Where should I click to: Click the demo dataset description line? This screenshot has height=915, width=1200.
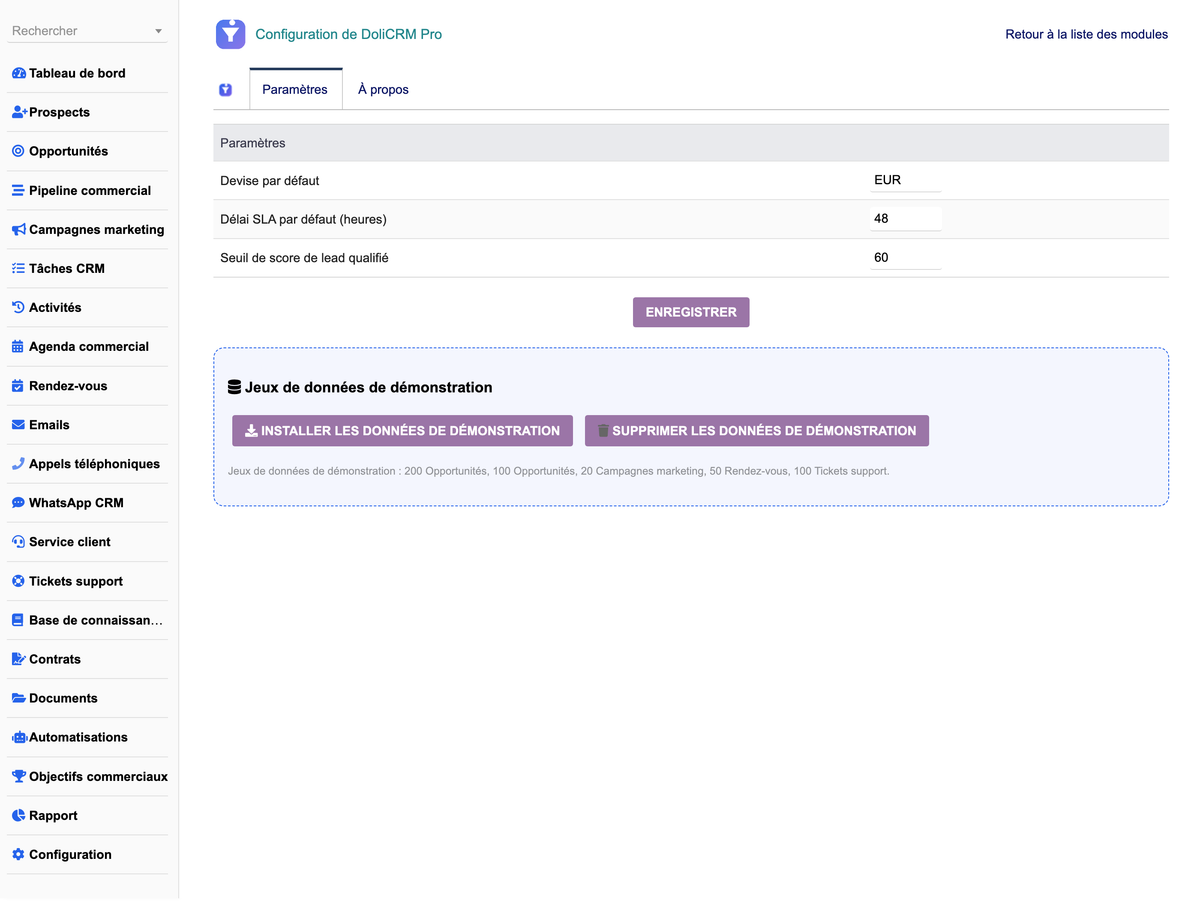point(558,470)
